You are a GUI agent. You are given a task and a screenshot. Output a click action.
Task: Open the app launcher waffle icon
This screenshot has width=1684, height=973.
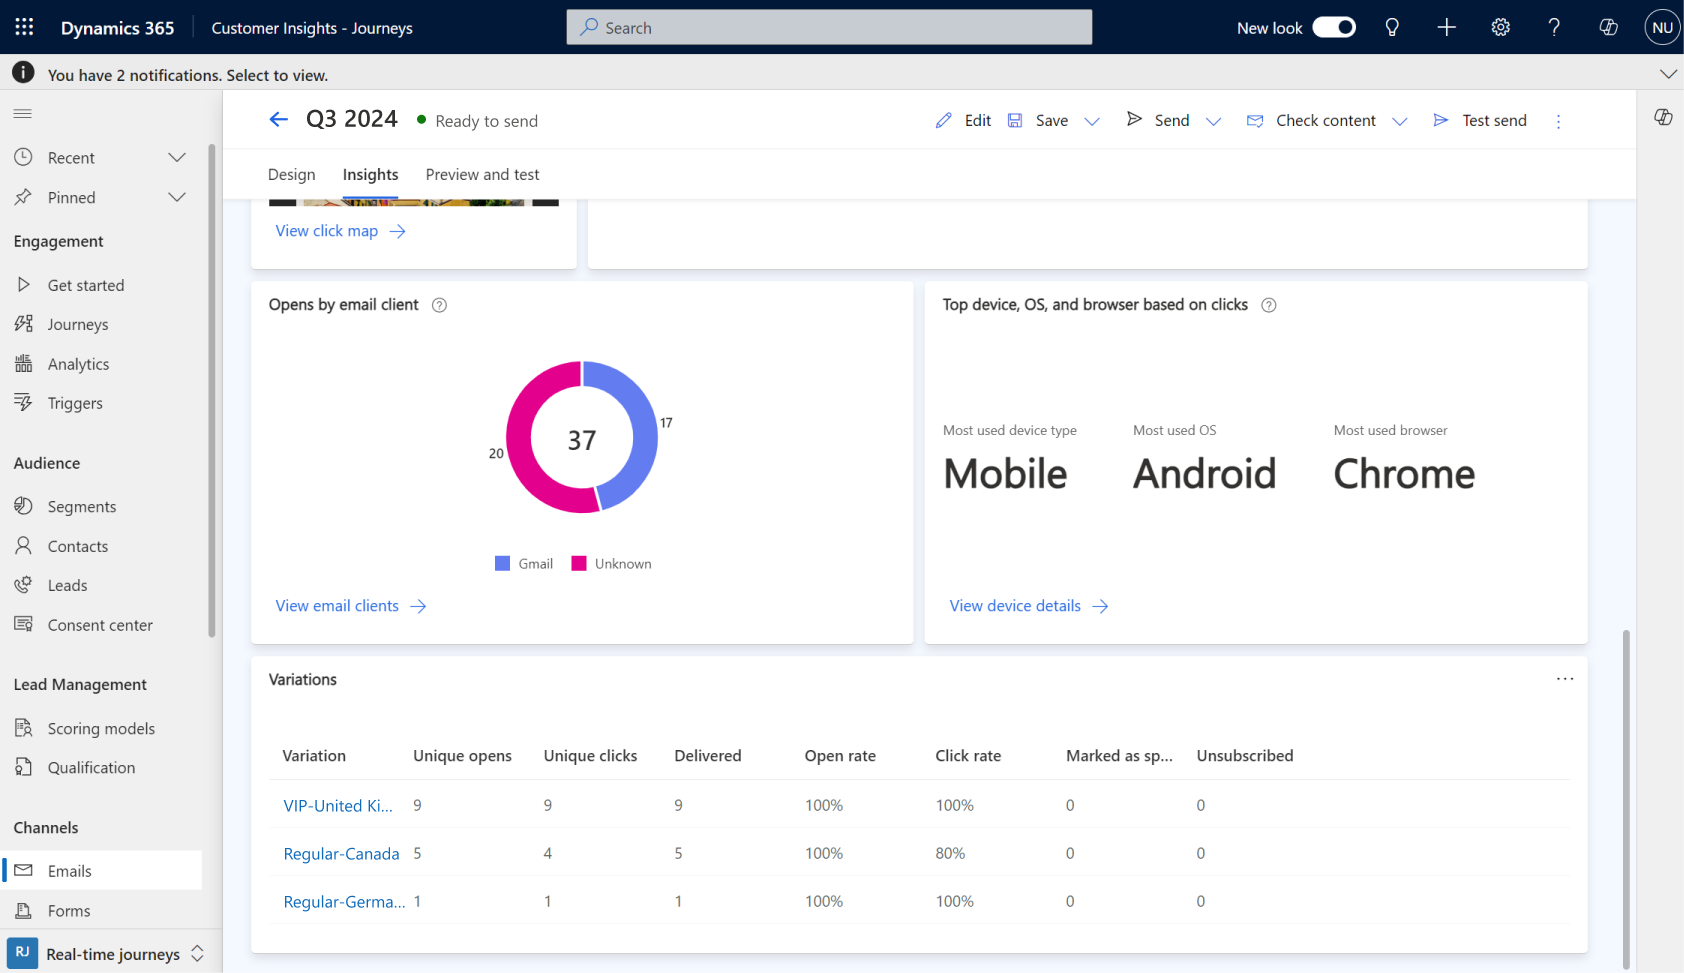click(24, 27)
